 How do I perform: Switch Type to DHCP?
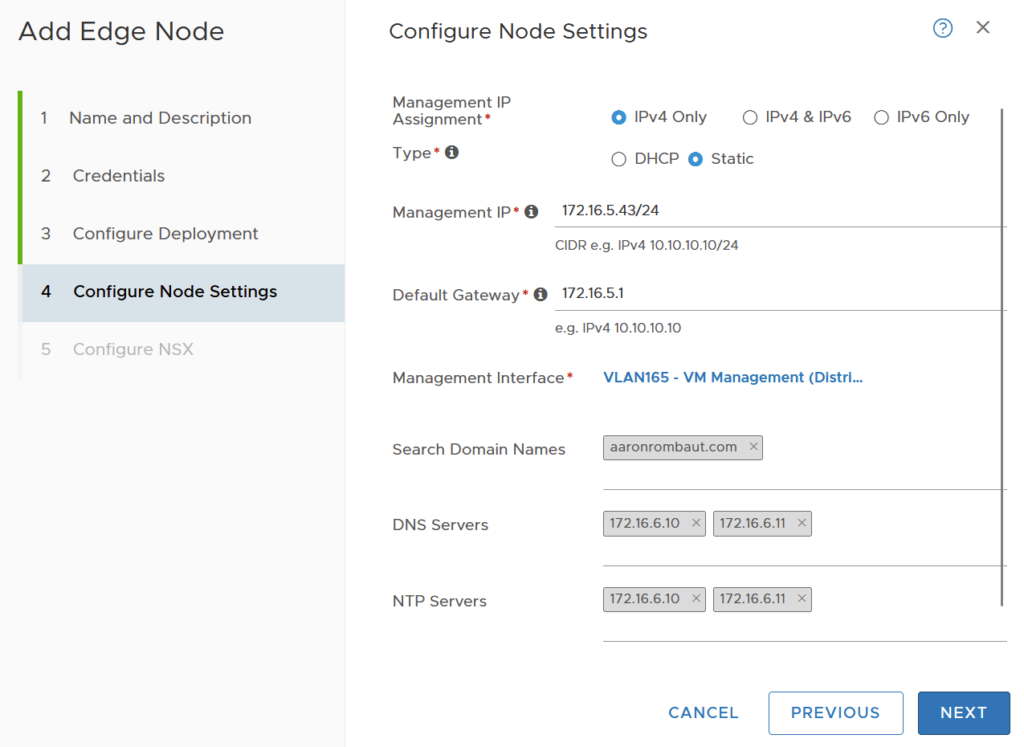619,159
